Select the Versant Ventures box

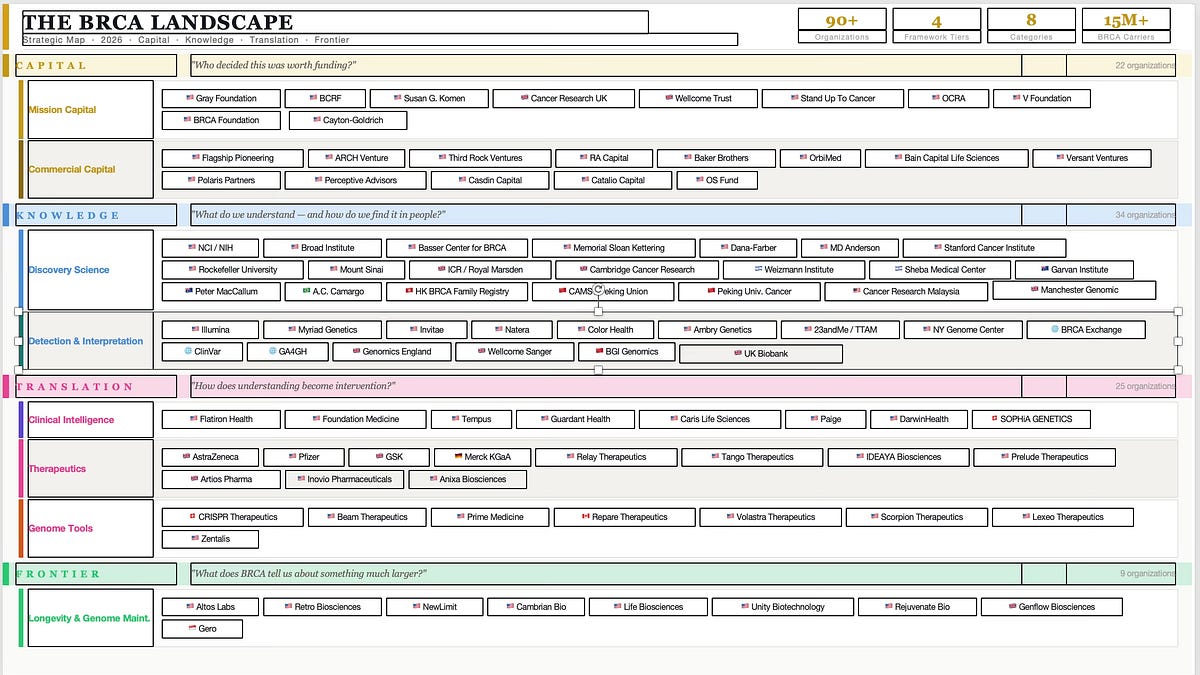pos(1091,158)
